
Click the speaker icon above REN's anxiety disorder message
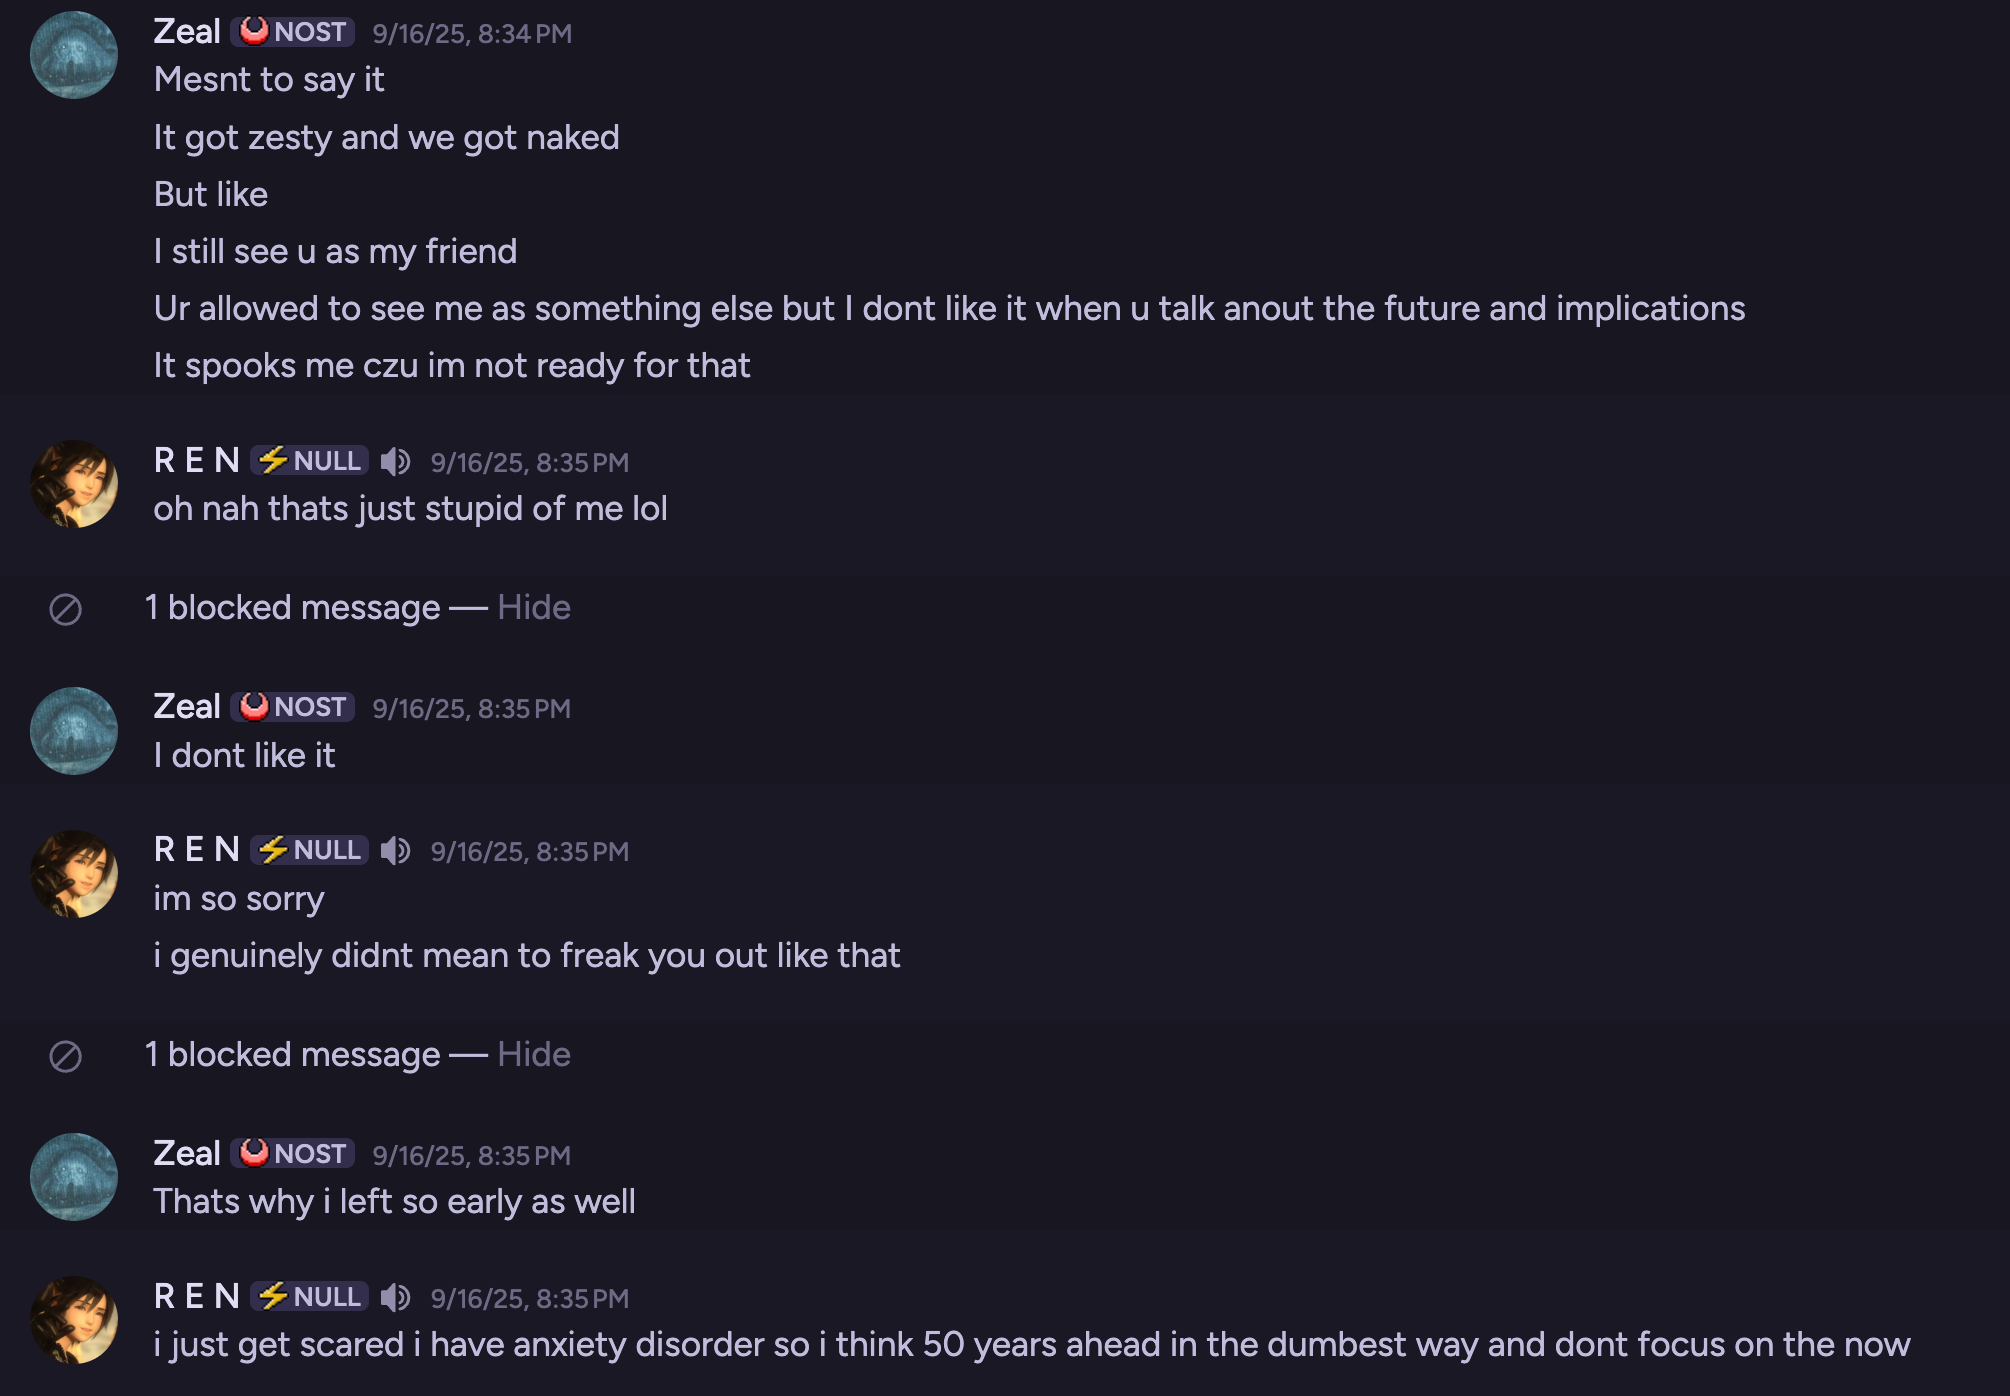pyautogui.click(x=395, y=1297)
